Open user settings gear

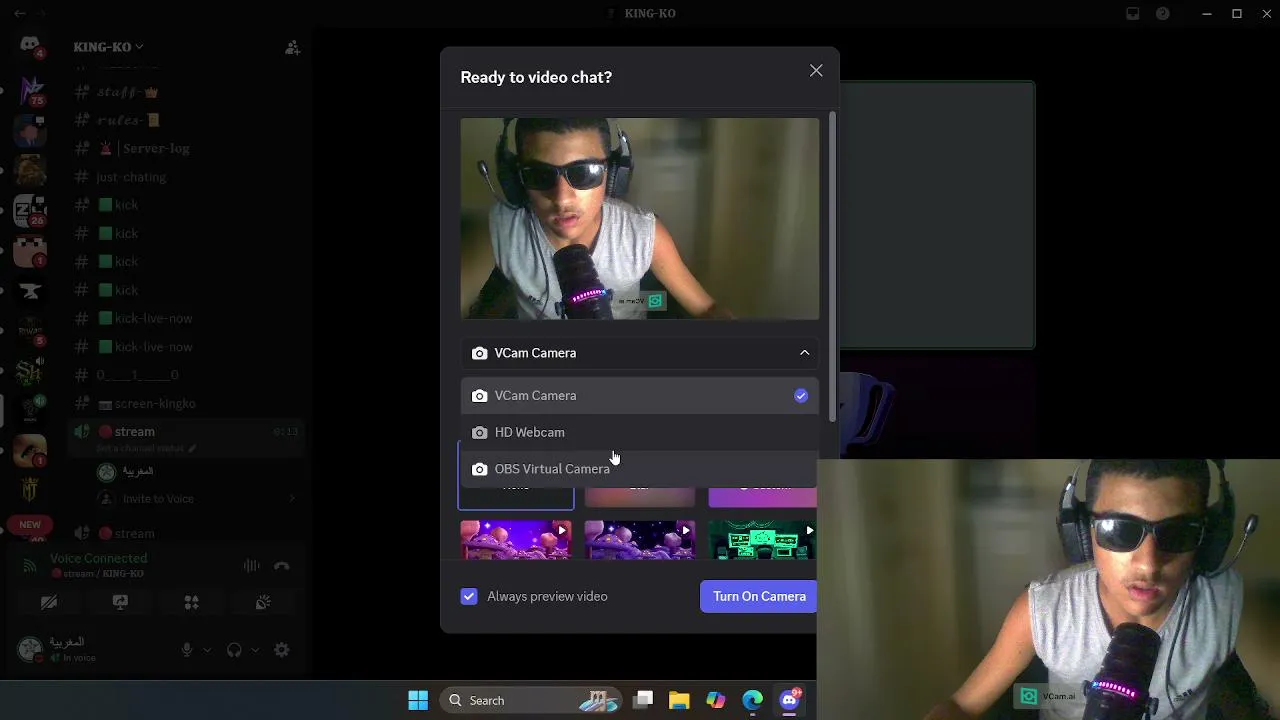[282, 650]
